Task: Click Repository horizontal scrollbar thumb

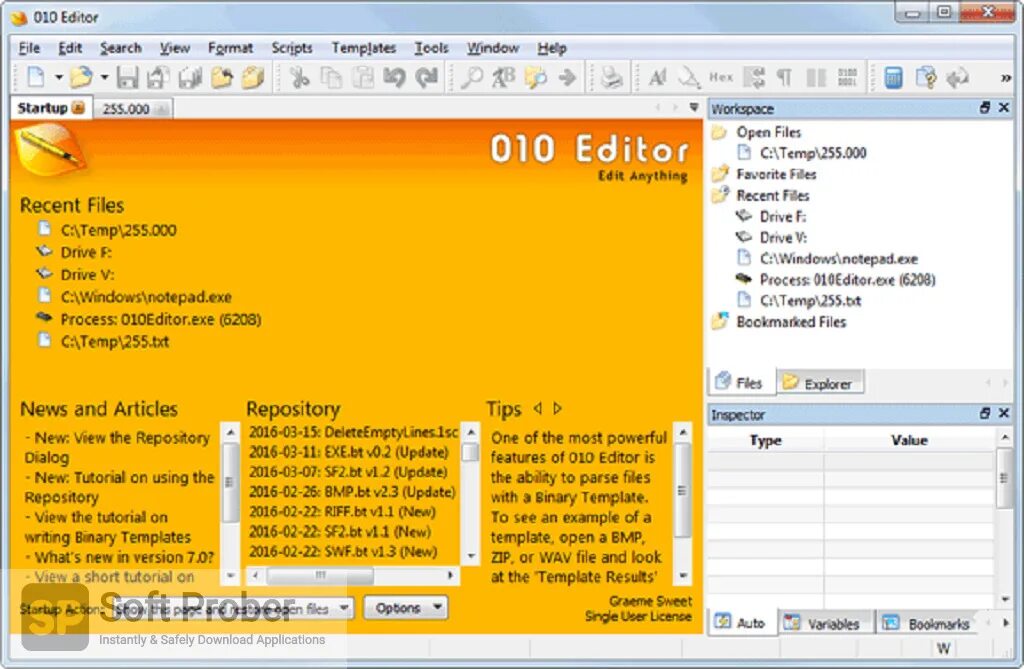Action: click(320, 576)
